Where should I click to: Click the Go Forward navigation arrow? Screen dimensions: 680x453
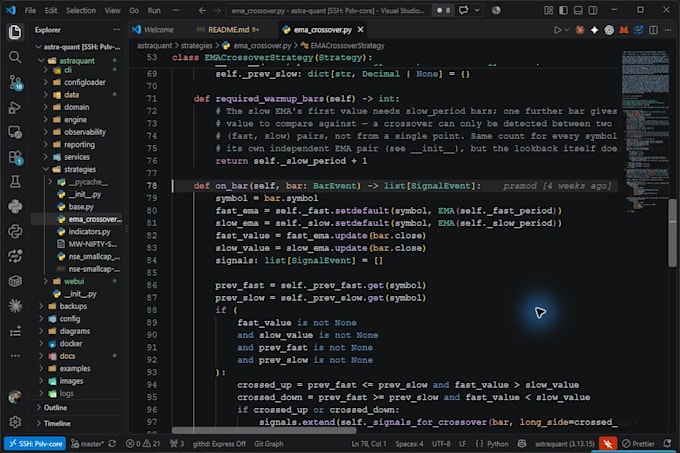217,10
